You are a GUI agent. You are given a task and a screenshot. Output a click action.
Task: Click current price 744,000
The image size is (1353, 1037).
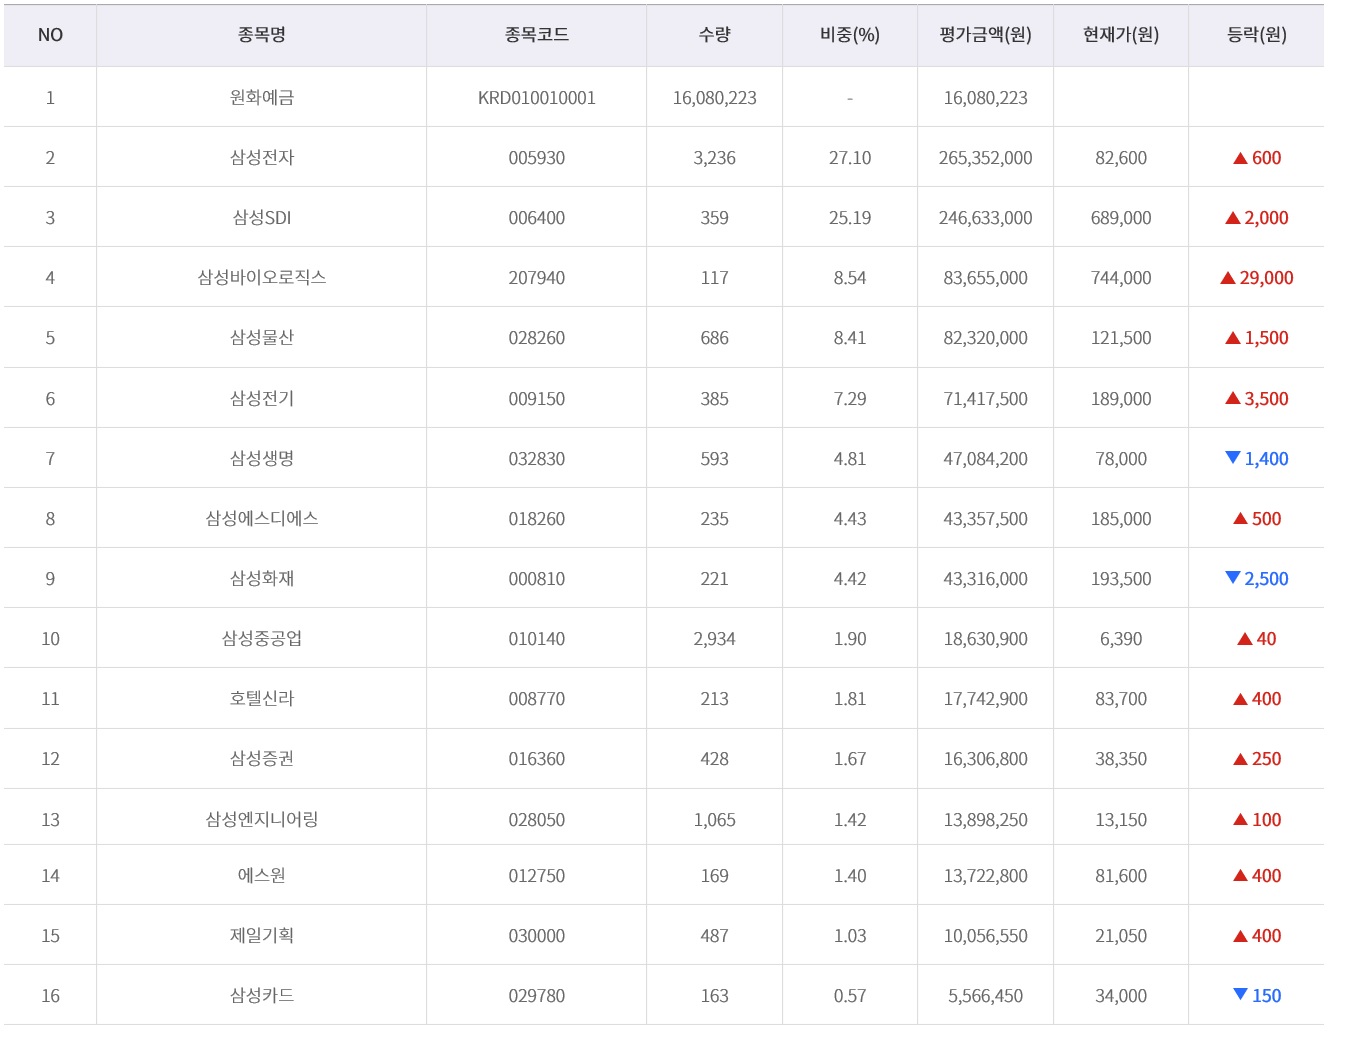pyautogui.click(x=1120, y=278)
